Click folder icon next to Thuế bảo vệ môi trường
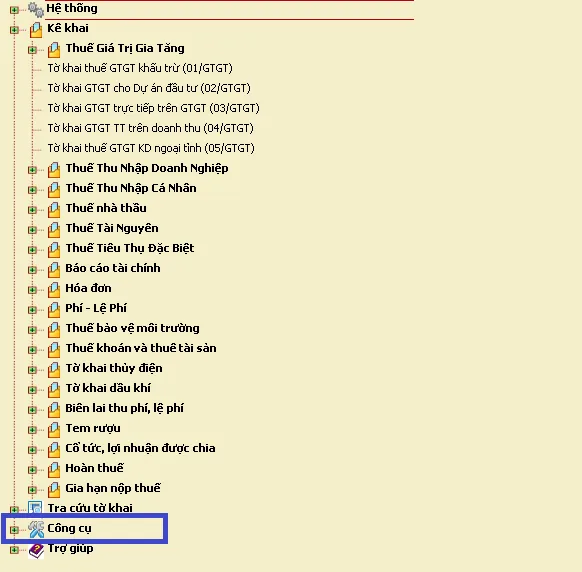The height and width of the screenshot is (572, 582). coord(54,330)
